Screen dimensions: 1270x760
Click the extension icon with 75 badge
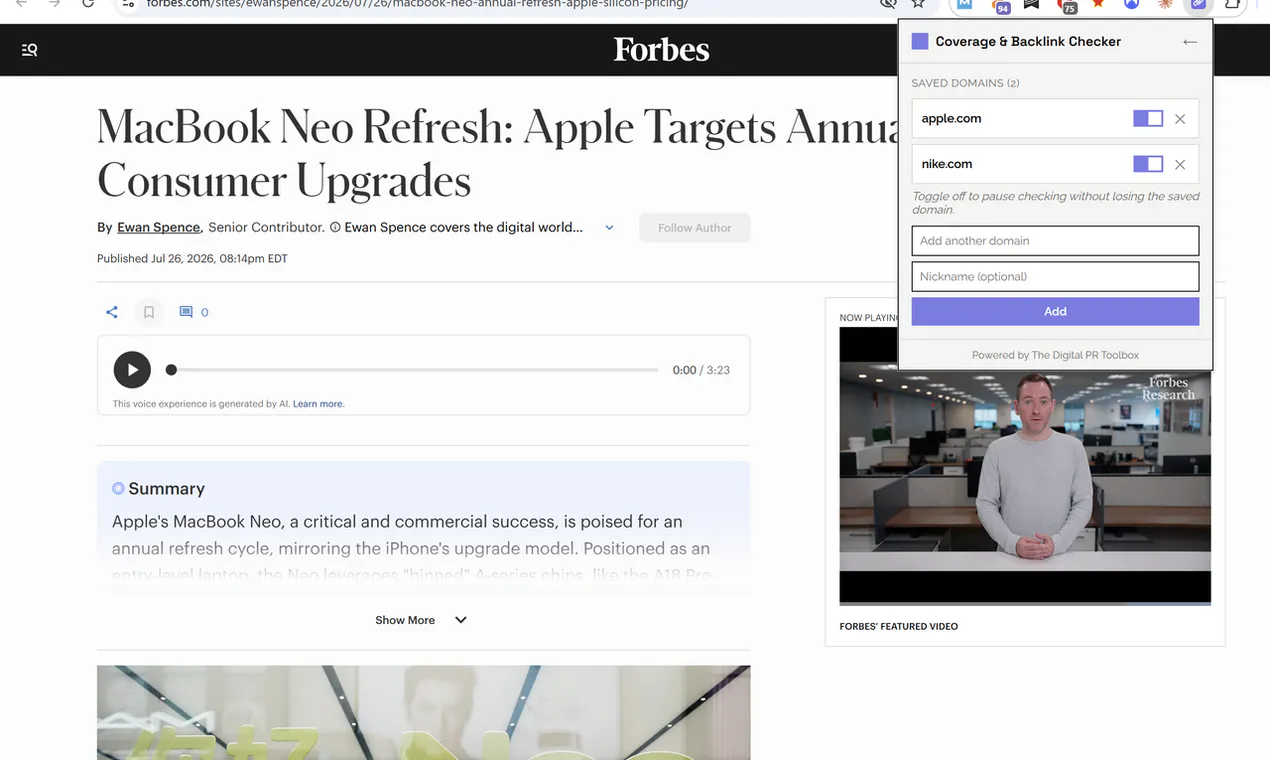1066,5
